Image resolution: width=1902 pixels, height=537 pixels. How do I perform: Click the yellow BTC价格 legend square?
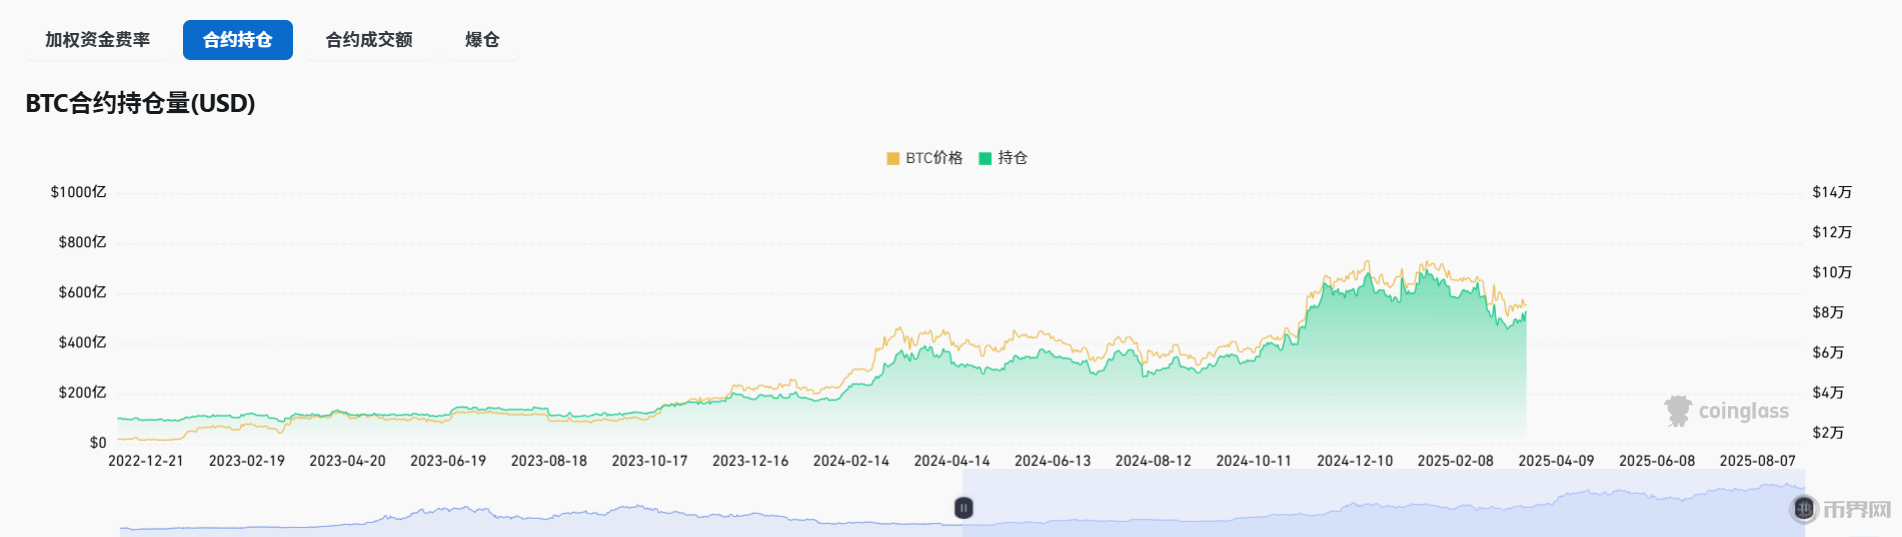pyautogui.click(x=893, y=158)
